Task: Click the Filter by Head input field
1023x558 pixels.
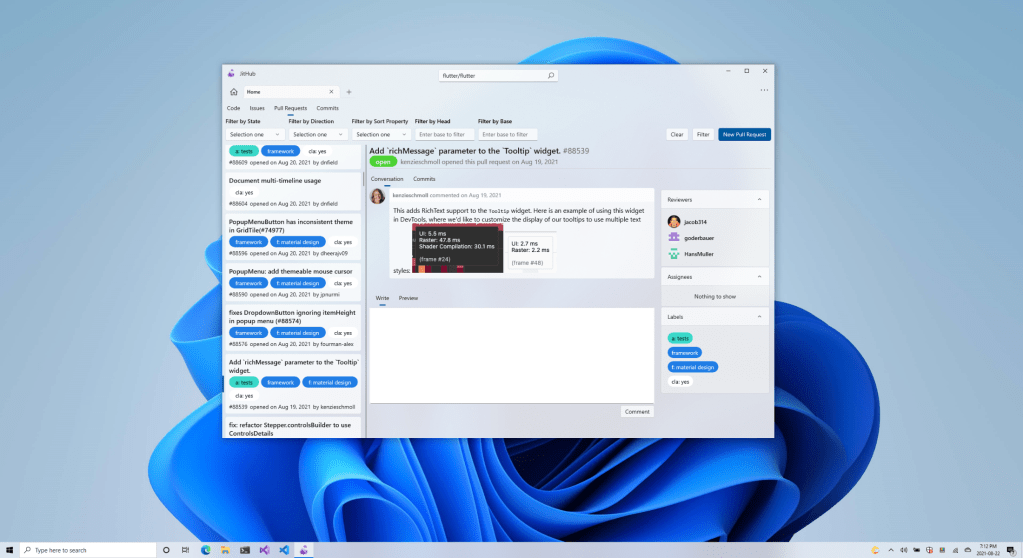Action: pos(444,134)
